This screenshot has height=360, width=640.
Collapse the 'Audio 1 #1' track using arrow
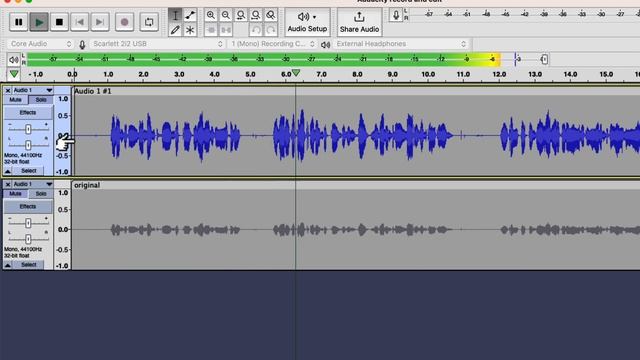click(x=8, y=171)
